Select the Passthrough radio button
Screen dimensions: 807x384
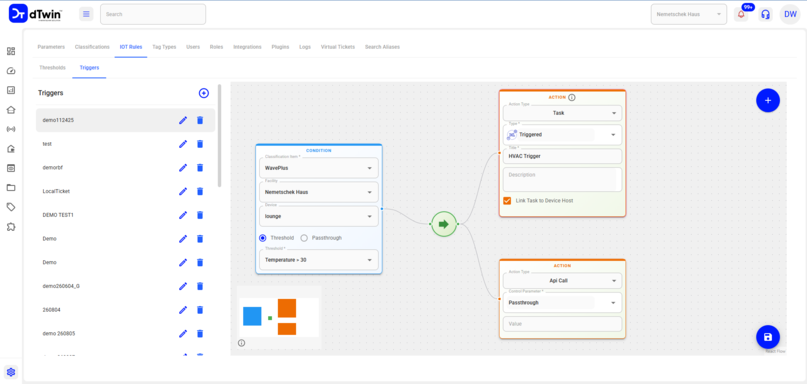coord(304,238)
